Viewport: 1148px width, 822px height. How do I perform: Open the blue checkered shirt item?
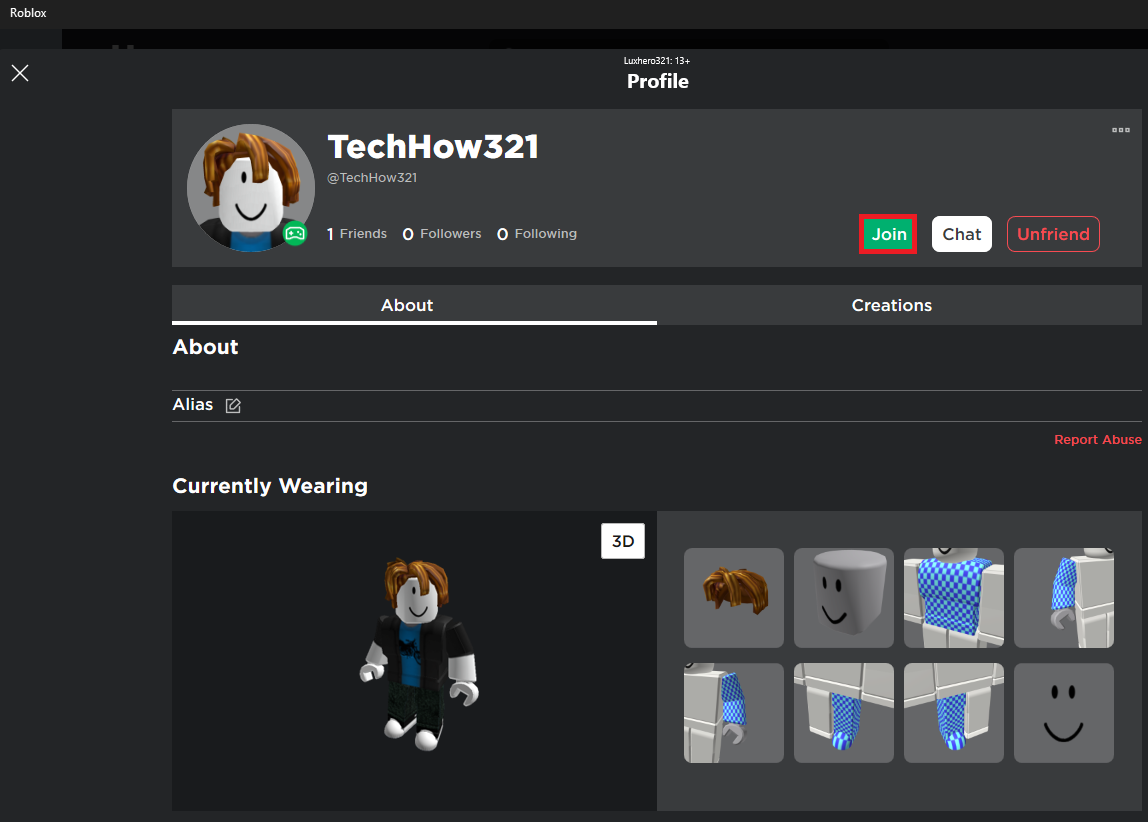(953, 598)
